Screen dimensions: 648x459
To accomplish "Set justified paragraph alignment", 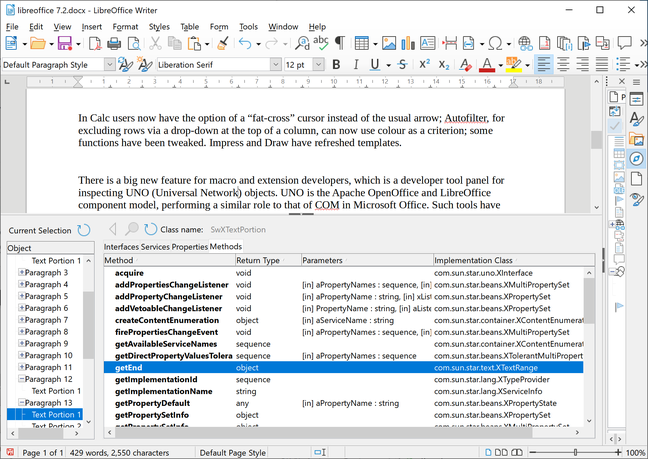I will coord(602,64).
